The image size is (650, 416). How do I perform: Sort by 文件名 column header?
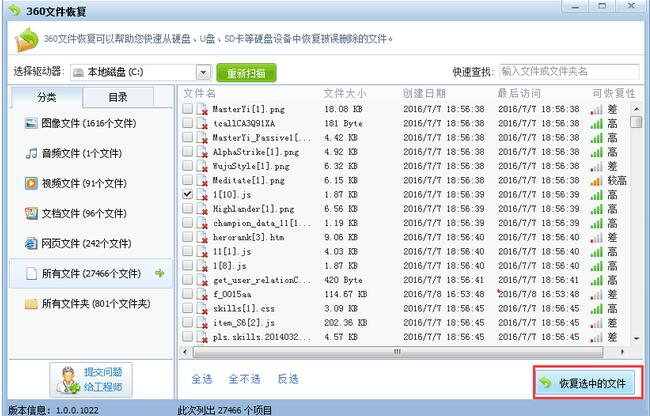pyautogui.click(x=200, y=94)
